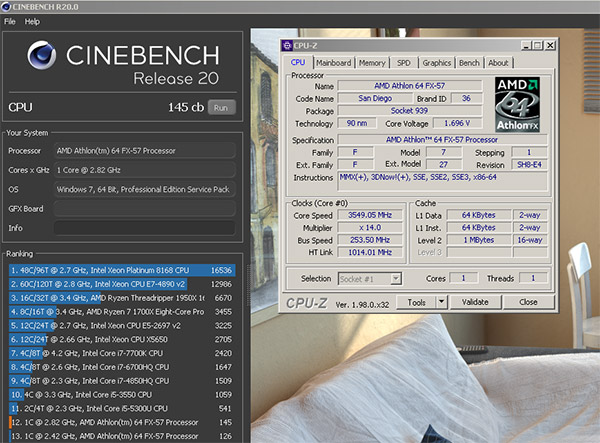The image size is (600, 443).
Task: Open the Help menu in Cinebench
Action: click(x=32, y=21)
